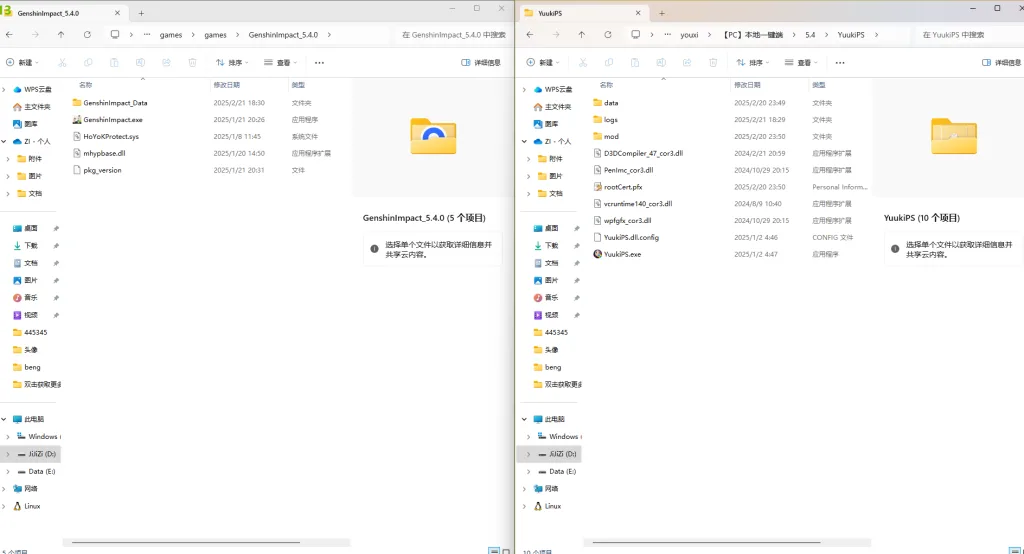This screenshot has width=1024, height=554.
Task: Add new tab in GenshinImpact_5.4.0 window
Action: (x=141, y=13)
